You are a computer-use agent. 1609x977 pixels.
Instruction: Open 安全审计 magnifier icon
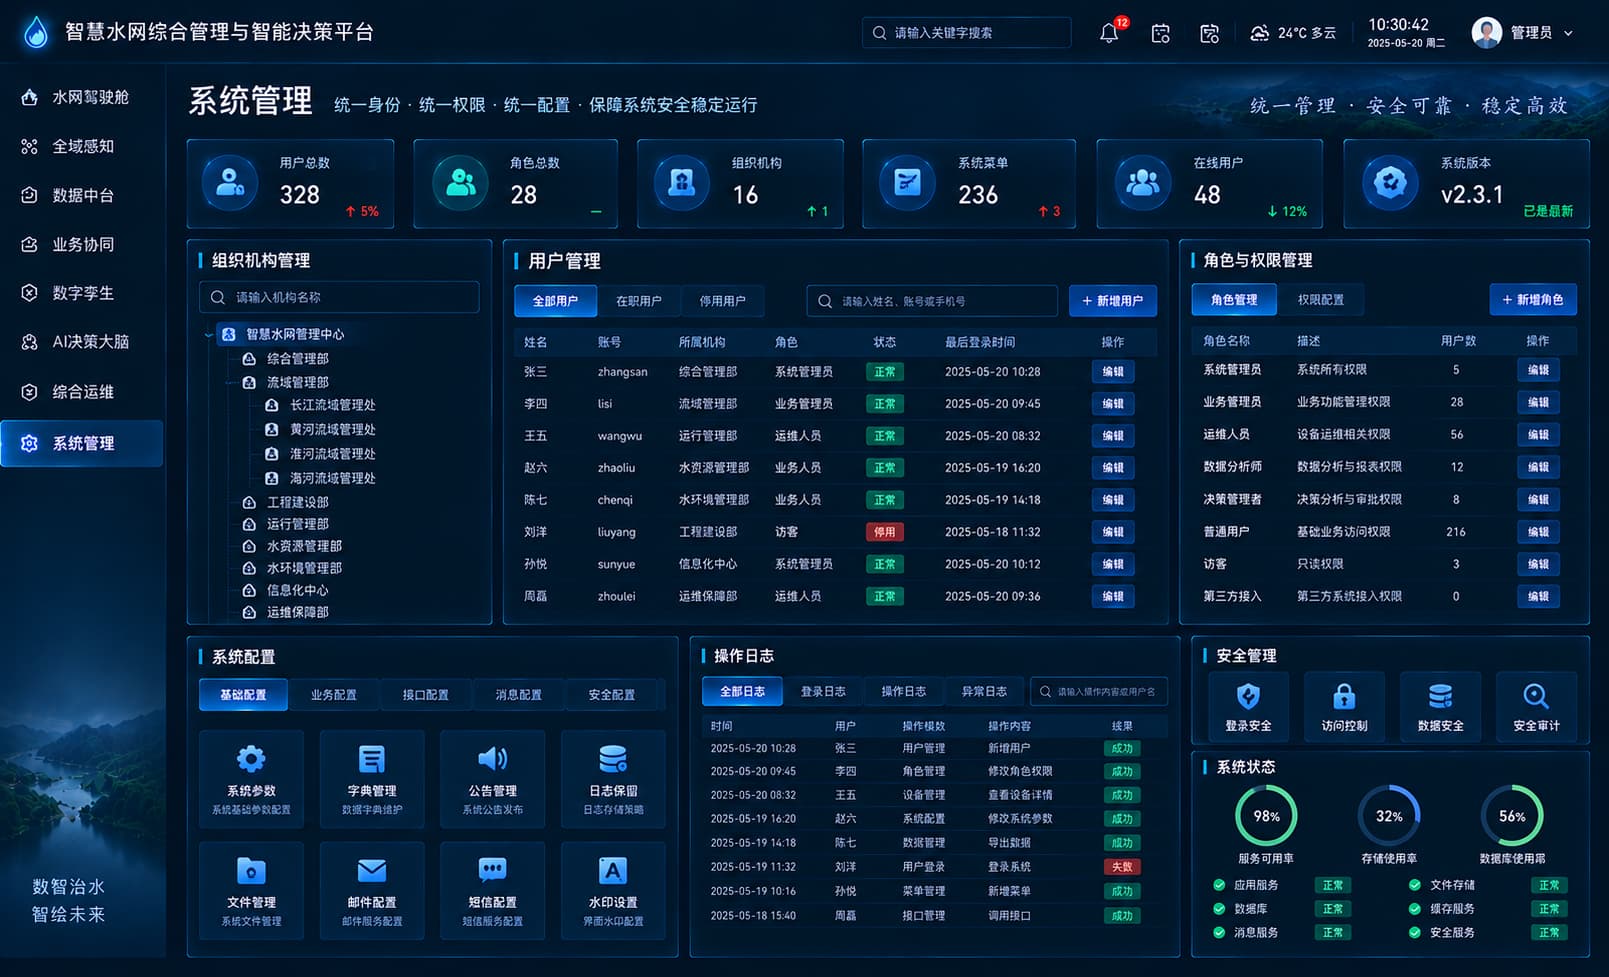click(x=1536, y=696)
